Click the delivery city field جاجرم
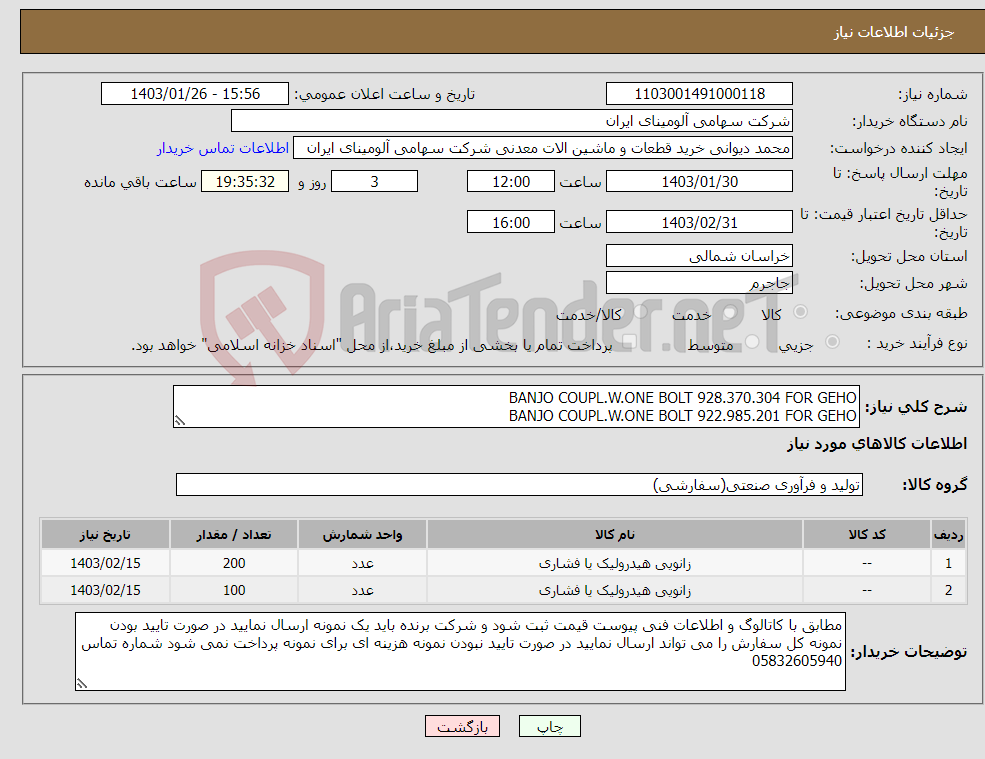 tap(699, 283)
